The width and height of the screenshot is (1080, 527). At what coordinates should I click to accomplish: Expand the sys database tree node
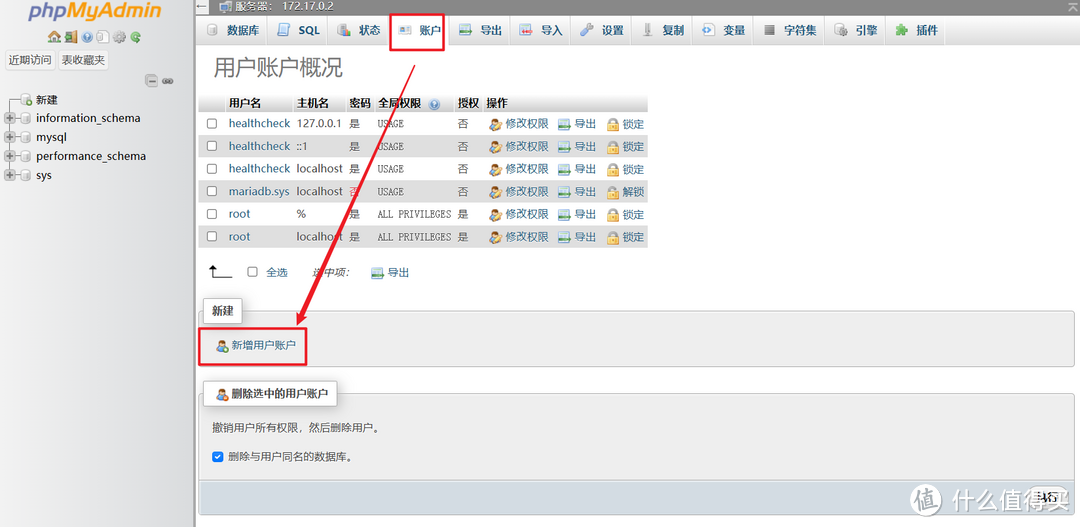[10, 175]
